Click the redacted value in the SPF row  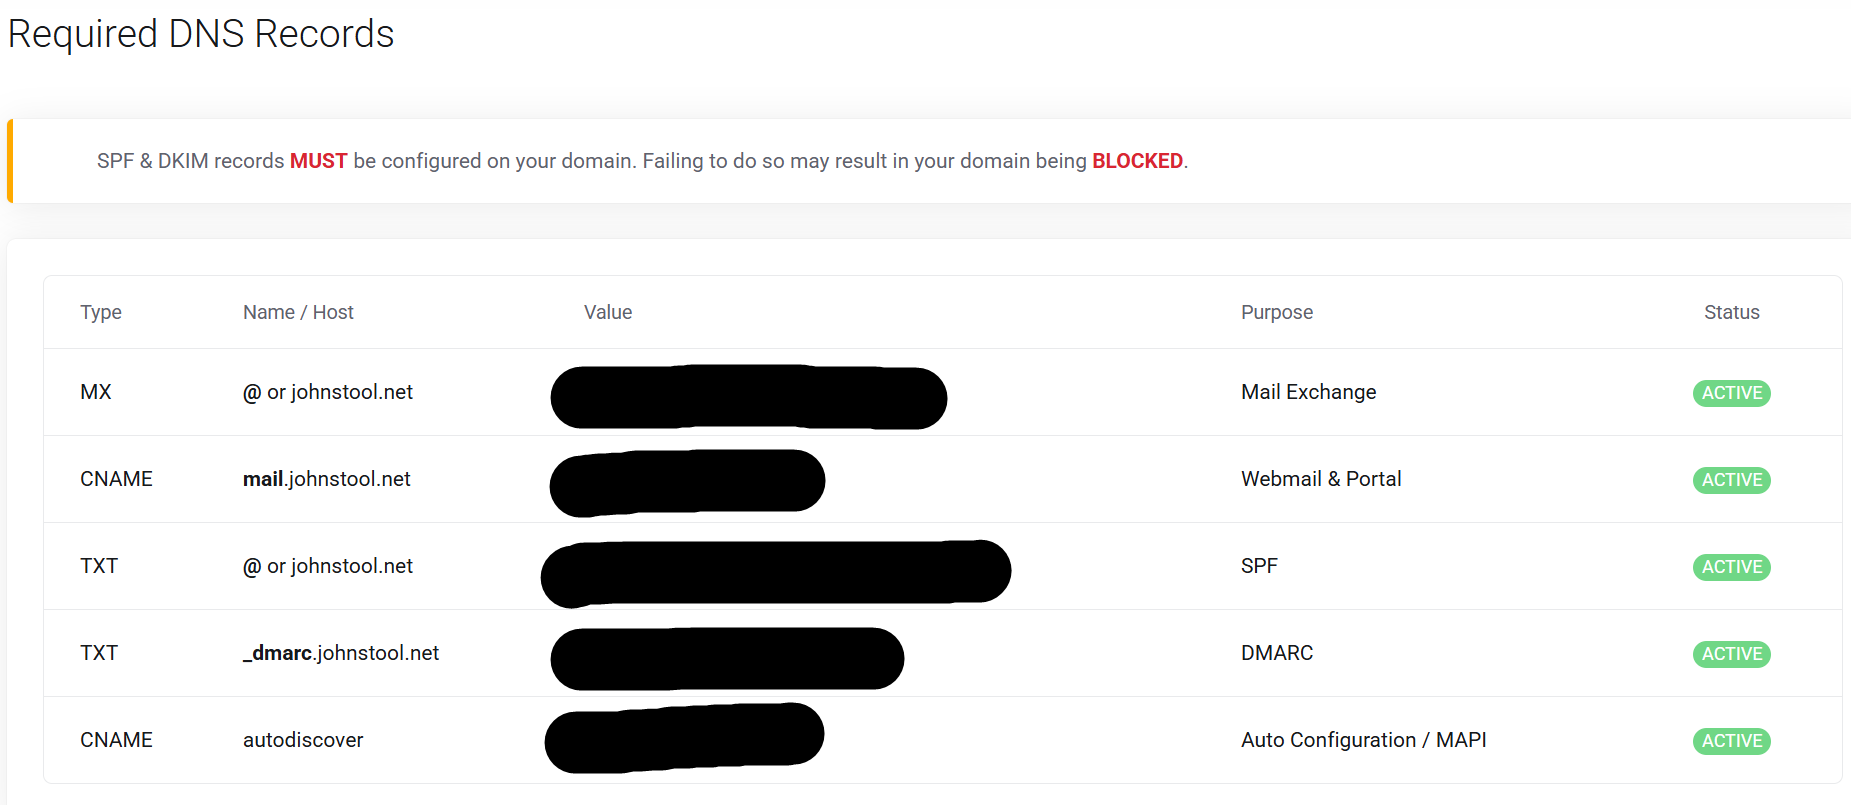point(776,572)
